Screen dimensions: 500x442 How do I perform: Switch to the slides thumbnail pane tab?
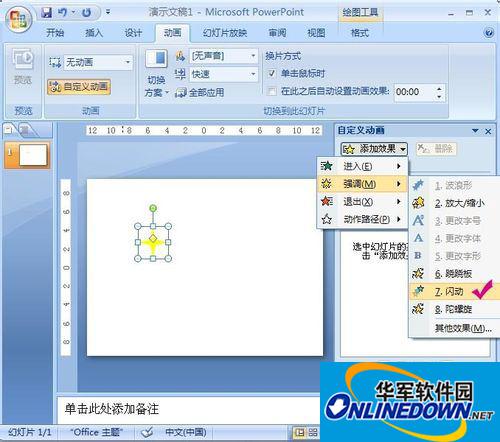pyautogui.click(x=10, y=130)
